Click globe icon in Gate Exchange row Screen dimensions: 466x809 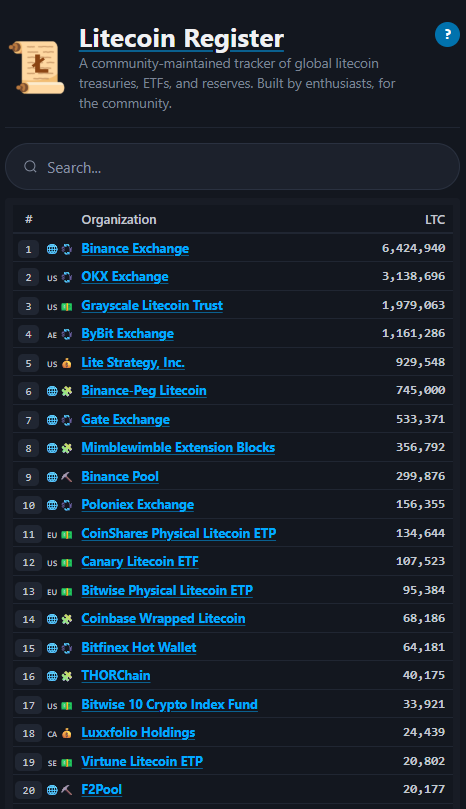(x=52, y=420)
